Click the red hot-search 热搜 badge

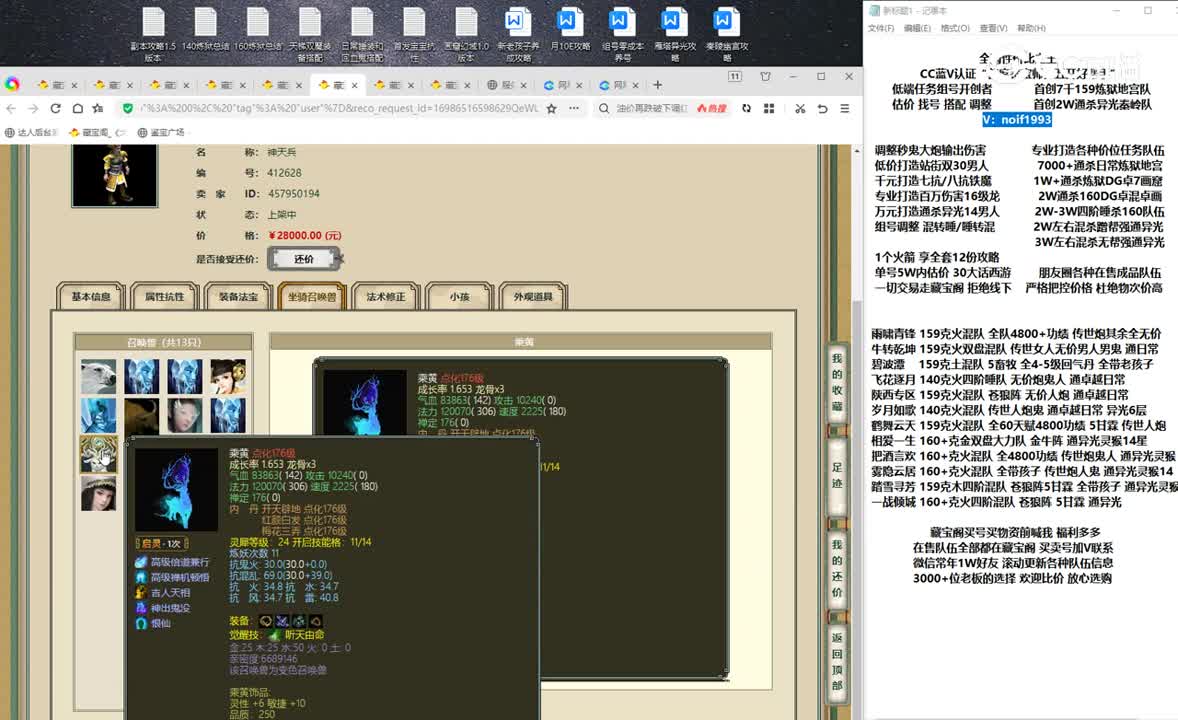pyautogui.click(x=711, y=108)
